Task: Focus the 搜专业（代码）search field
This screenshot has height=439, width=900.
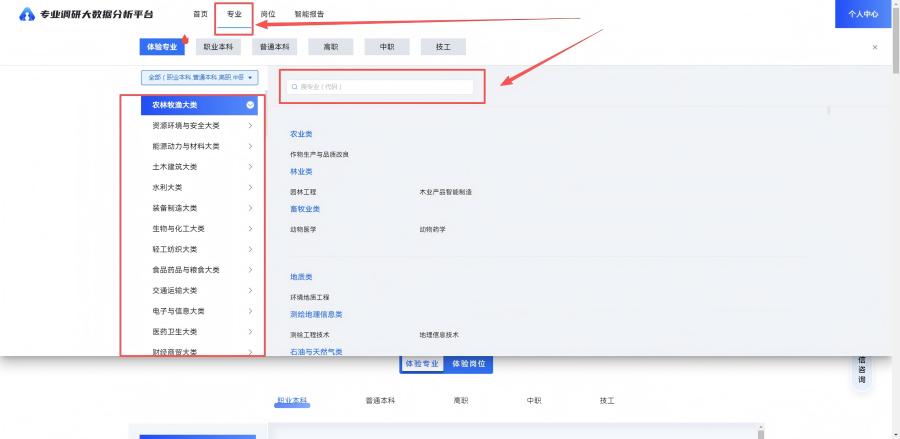Action: point(380,87)
